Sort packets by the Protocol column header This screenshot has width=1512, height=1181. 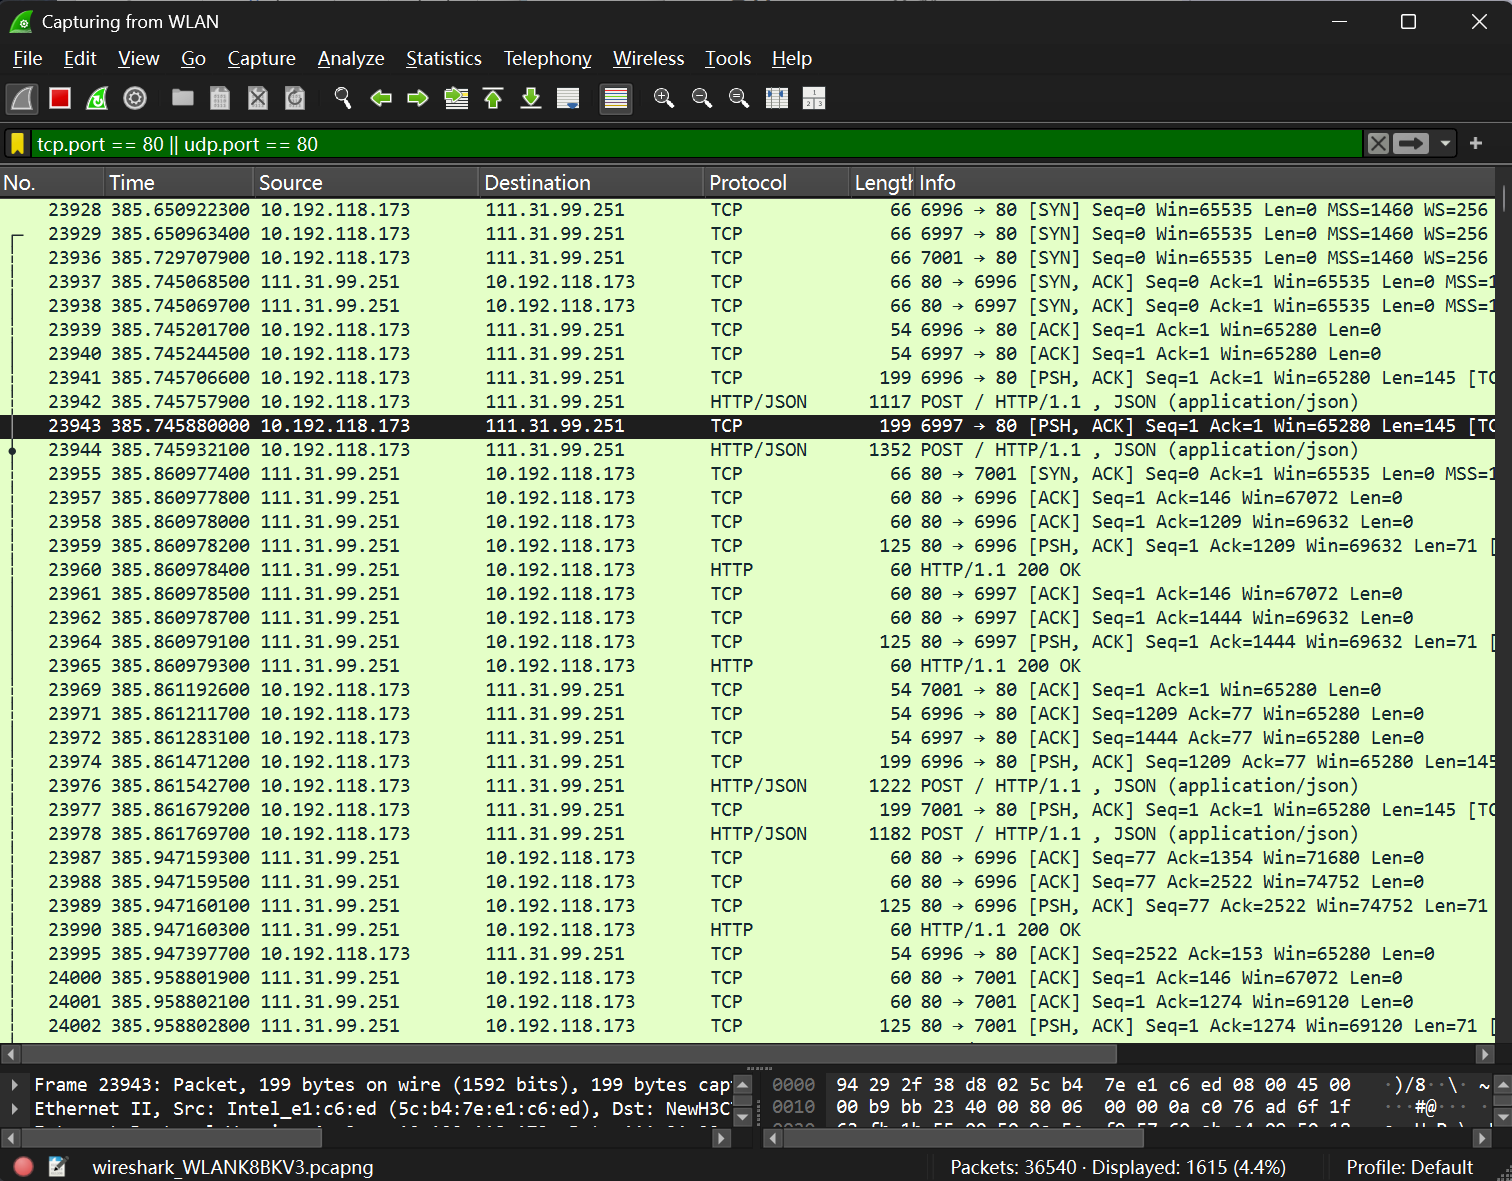coord(776,183)
